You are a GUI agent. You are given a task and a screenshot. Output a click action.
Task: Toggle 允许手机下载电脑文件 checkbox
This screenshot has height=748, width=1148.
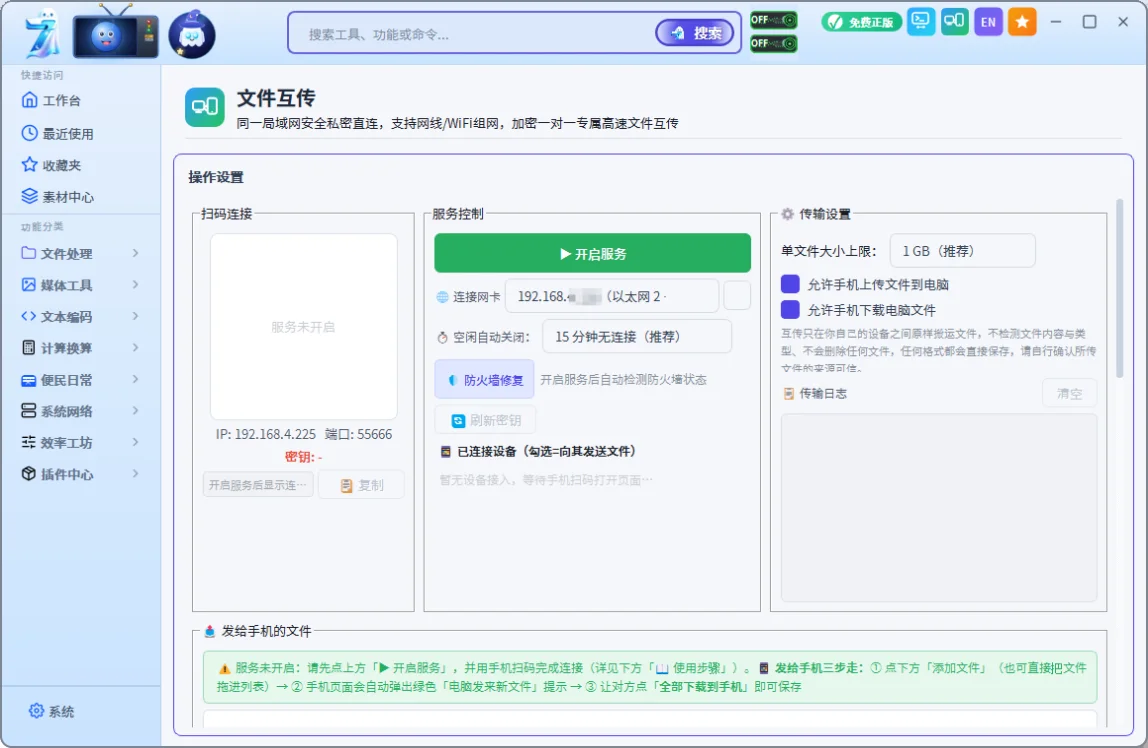pos(790,310)
